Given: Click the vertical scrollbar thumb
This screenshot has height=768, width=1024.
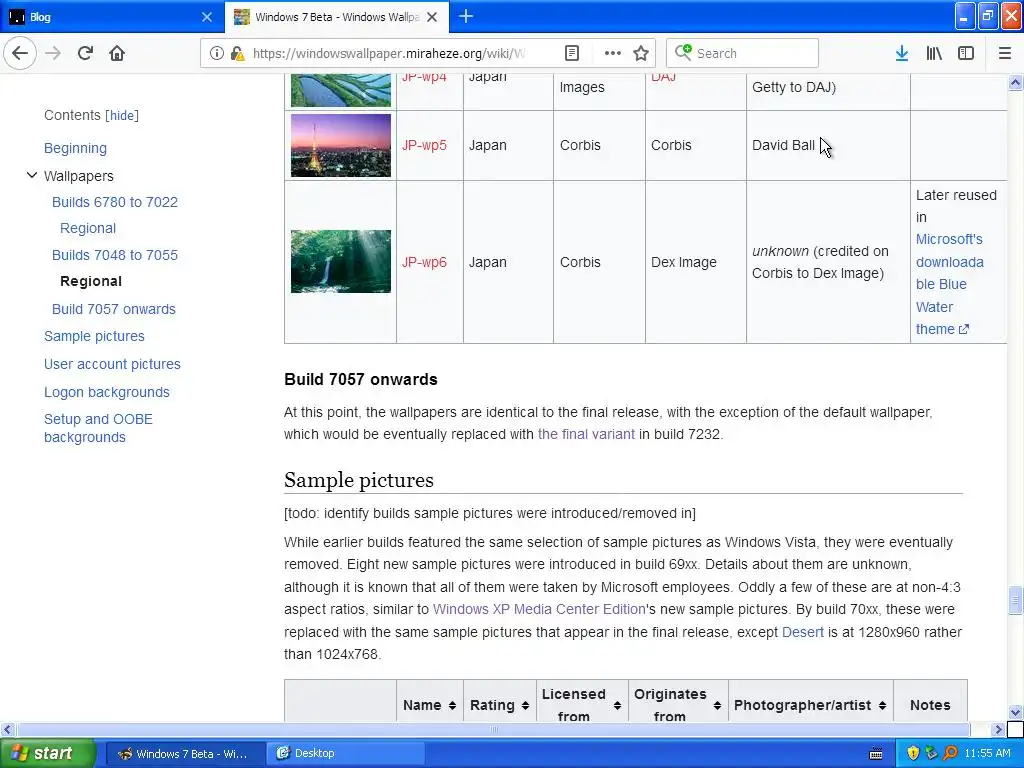Looking at the screenshot, I should [1015, 601].
